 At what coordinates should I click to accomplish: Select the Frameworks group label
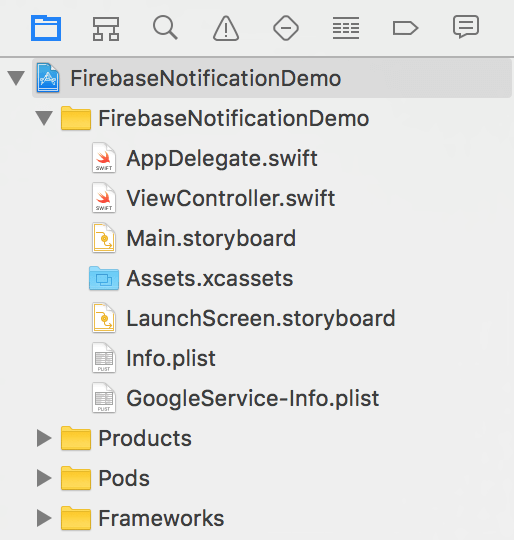point(161,518)
